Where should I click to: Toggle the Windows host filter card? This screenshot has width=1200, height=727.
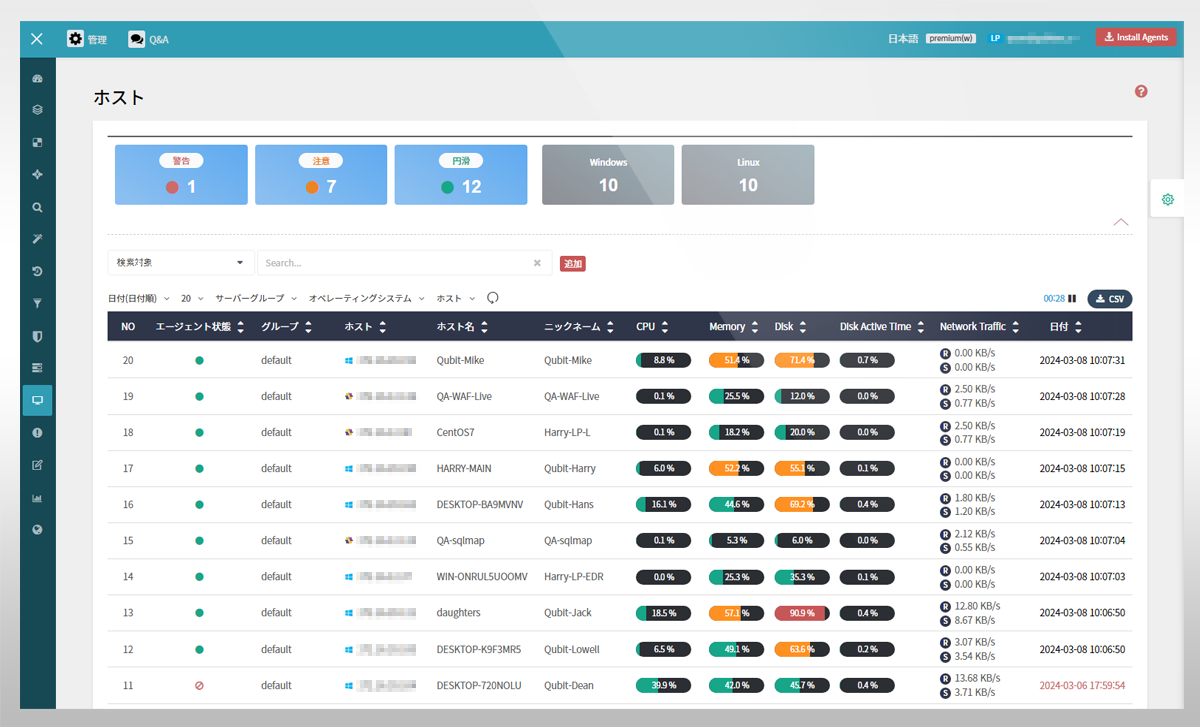click(608, 175)
